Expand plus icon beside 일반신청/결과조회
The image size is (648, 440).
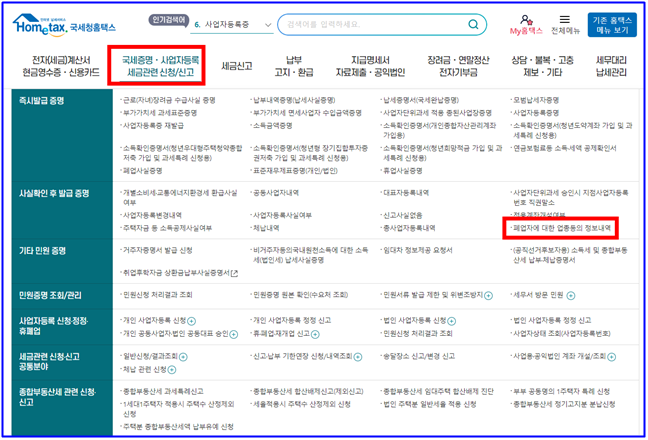183,357
